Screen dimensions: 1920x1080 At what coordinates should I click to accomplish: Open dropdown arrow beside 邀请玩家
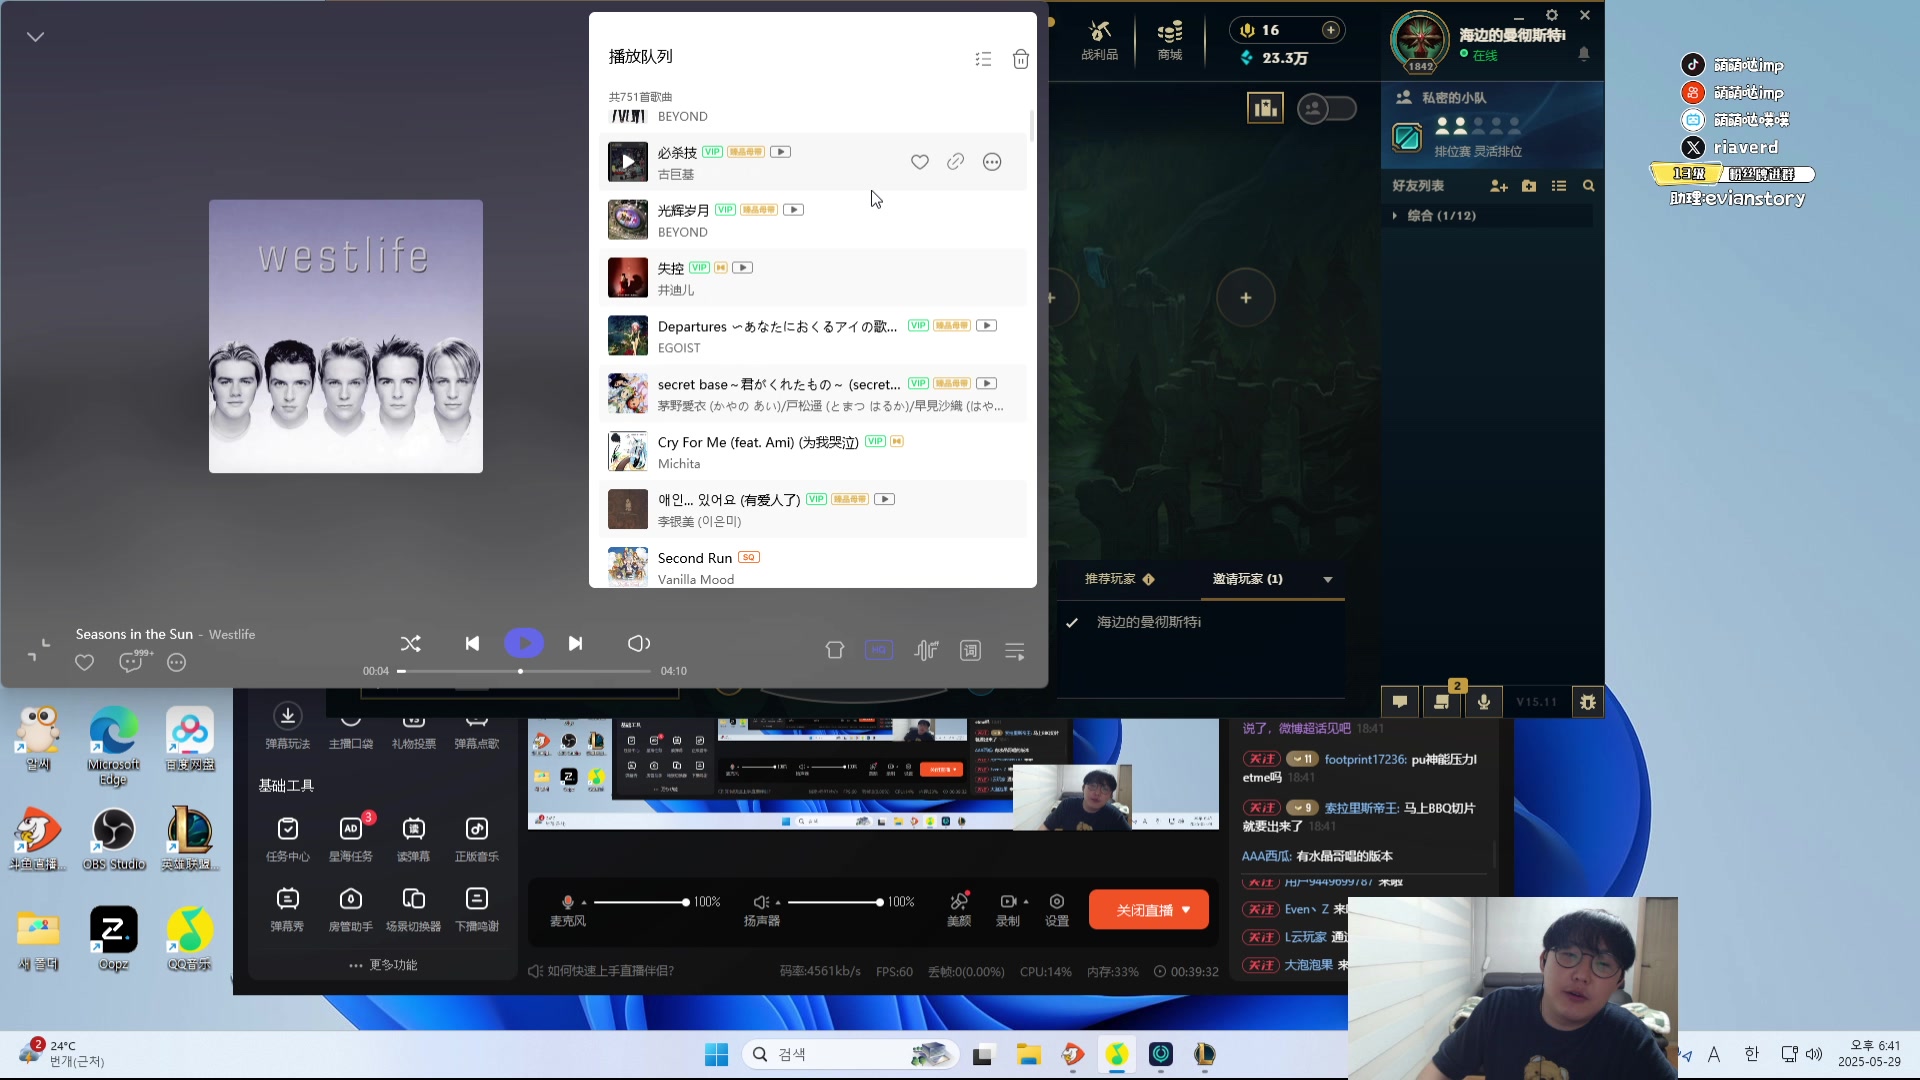pos(1328,580)
